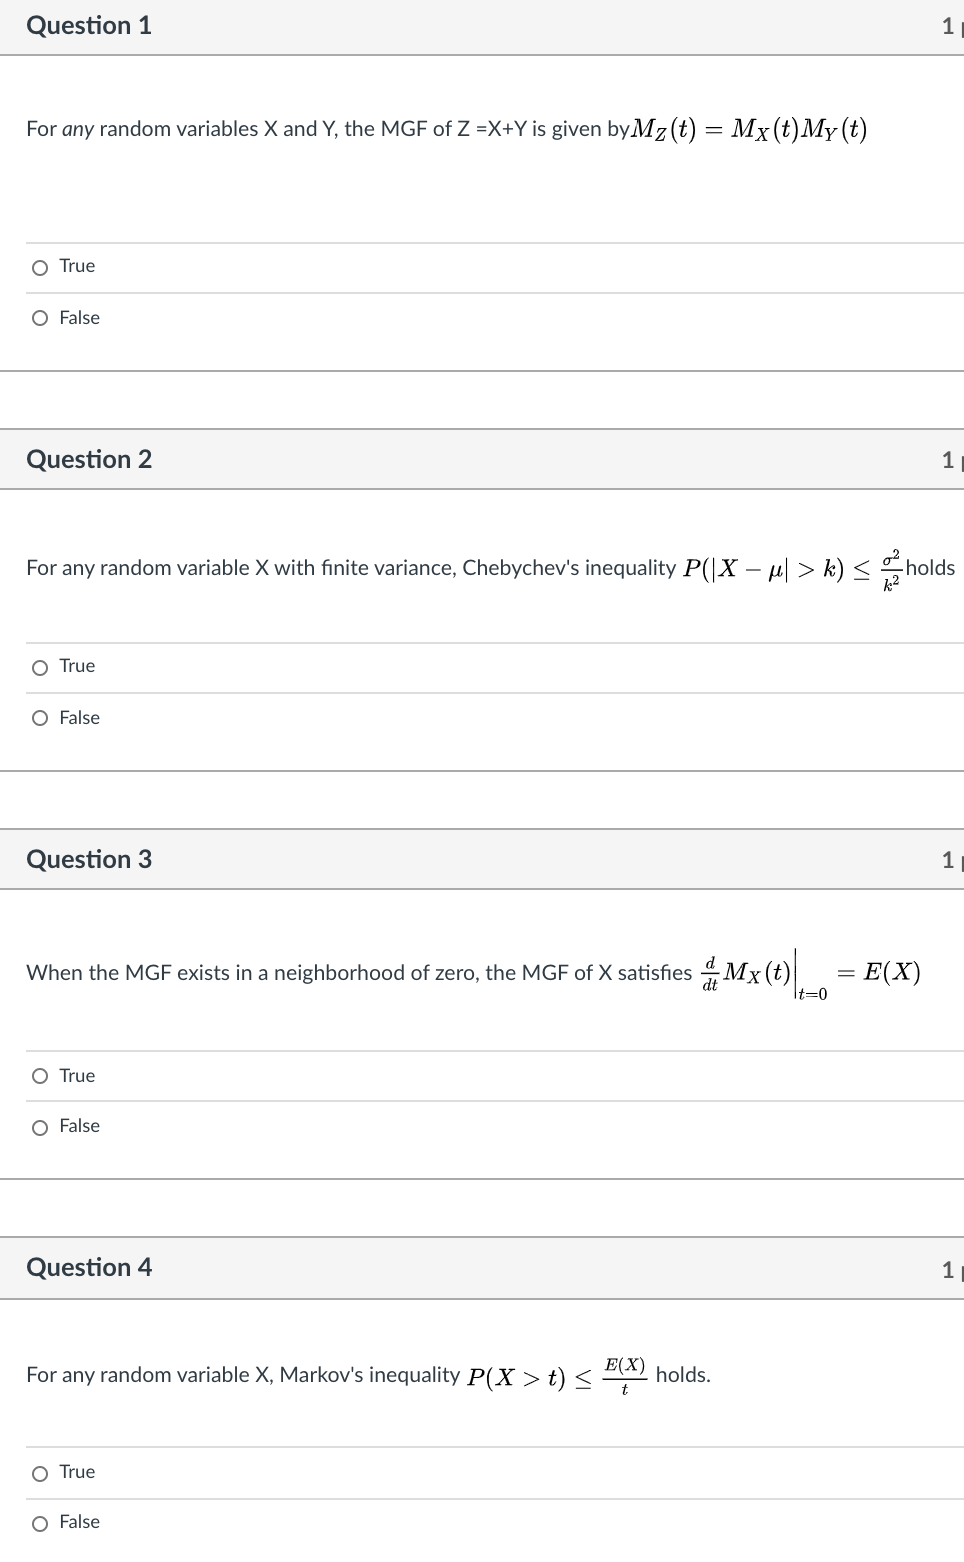Click the E(X) derivative formula in Question 3
The height and width of the screenshot is (1562, 964).
pos(810,975)
